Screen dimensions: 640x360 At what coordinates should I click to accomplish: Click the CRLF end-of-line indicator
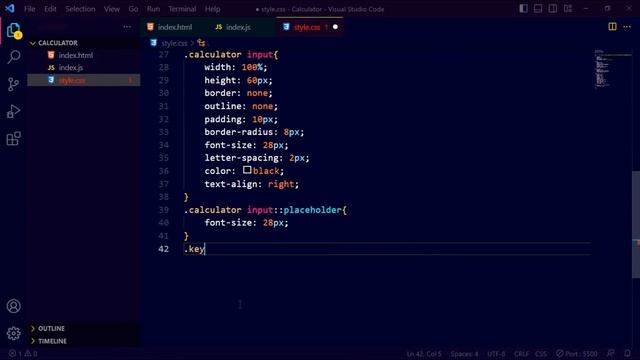click(x=521, y=353)
